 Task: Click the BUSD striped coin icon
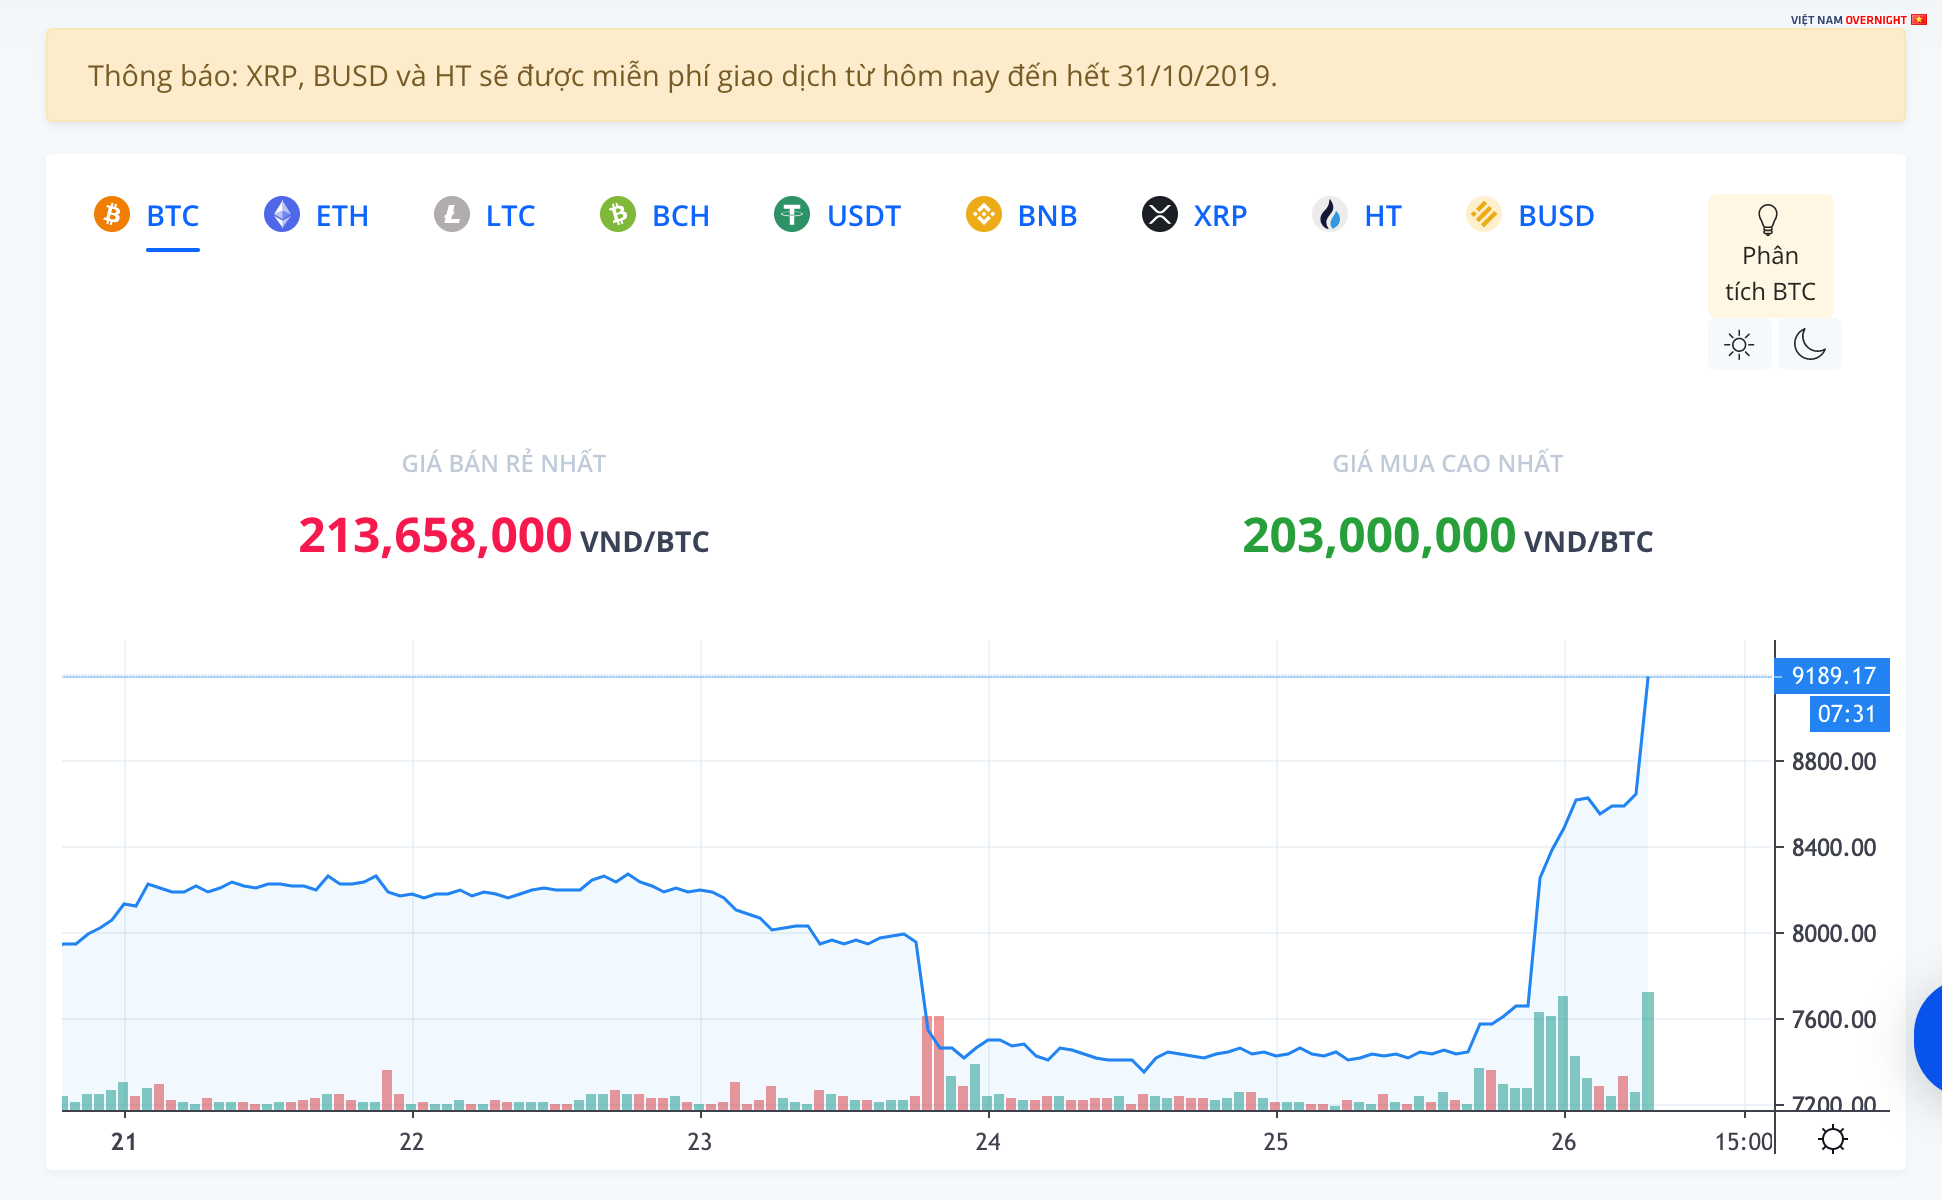click(1483, 214)
